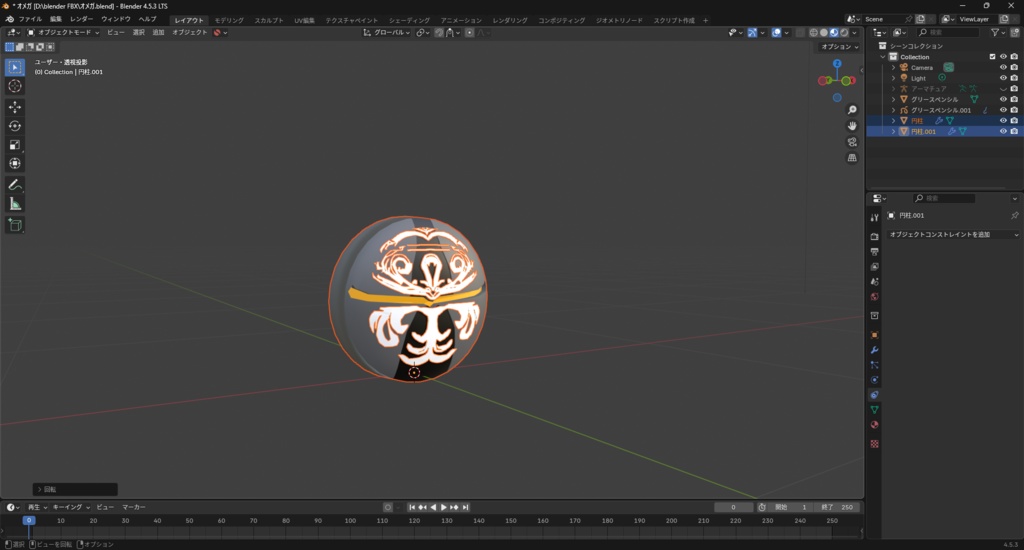1024x550 pixels.
Task: Click マーカー menu in timeline
Action: coord(134,508)
